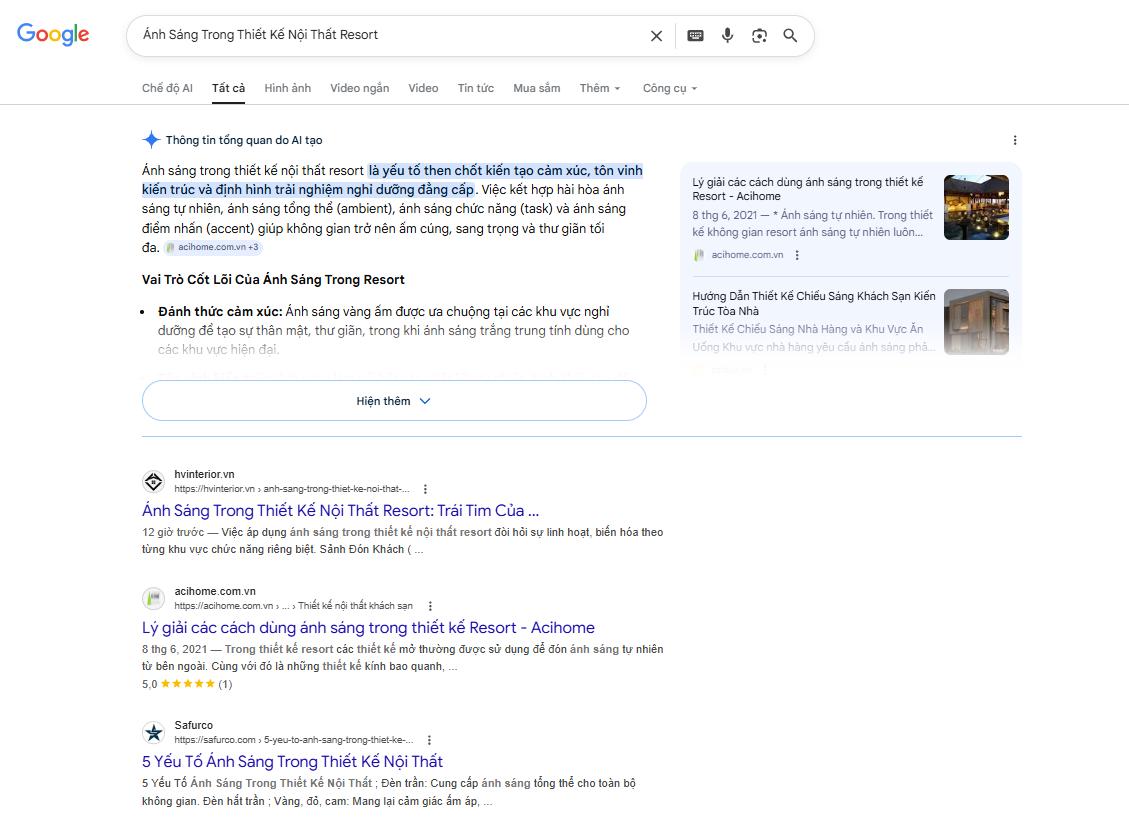
Task: Click inside the search text field
Action: [390, 35]
